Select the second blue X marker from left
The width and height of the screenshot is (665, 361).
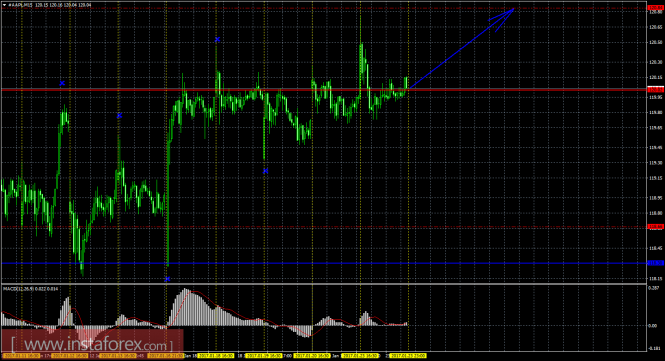coord(120,115)
